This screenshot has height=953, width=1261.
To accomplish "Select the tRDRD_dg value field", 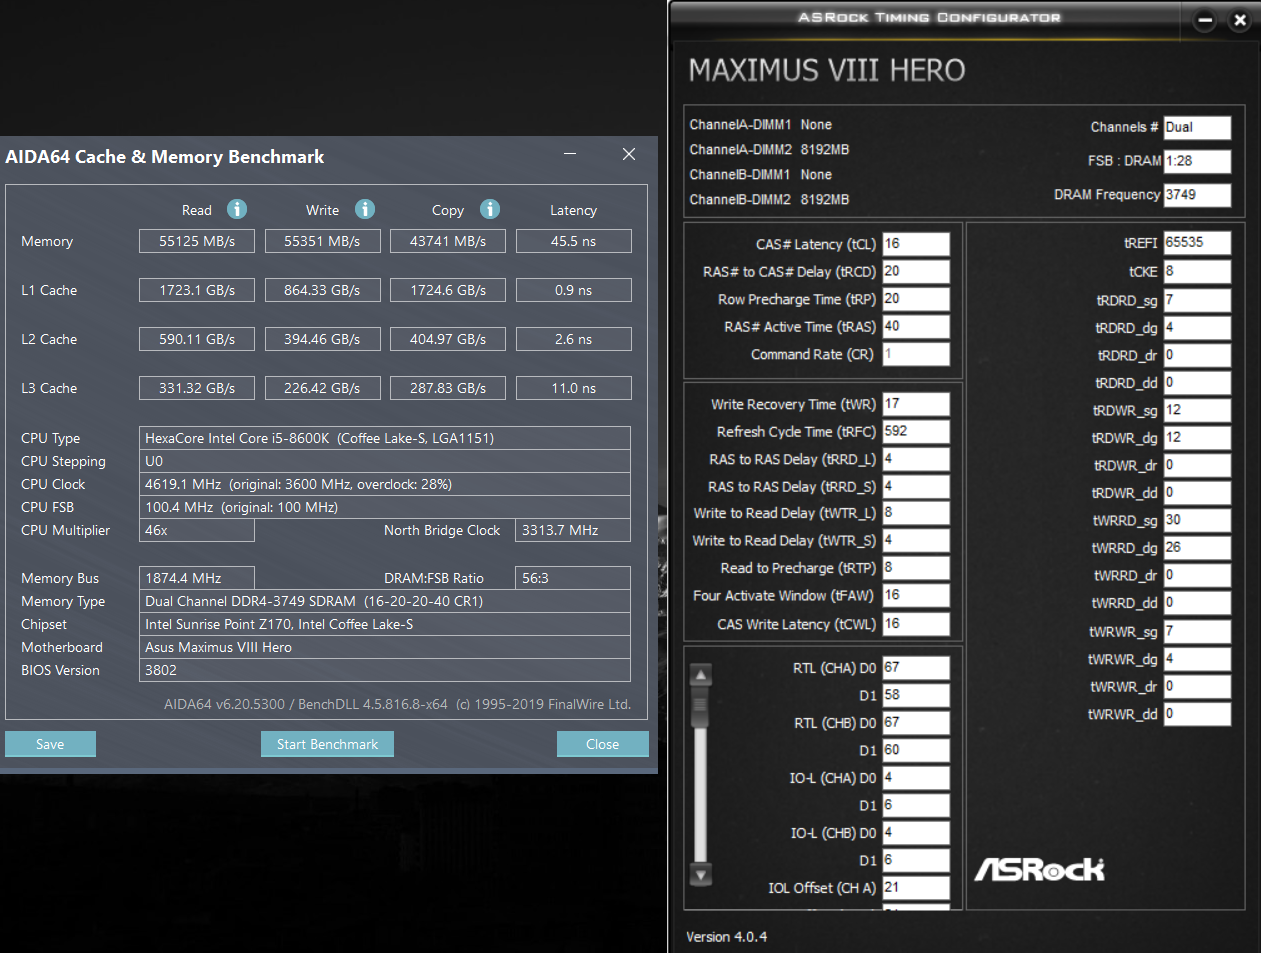I will pyautogui.click(x=1197, y=328).
